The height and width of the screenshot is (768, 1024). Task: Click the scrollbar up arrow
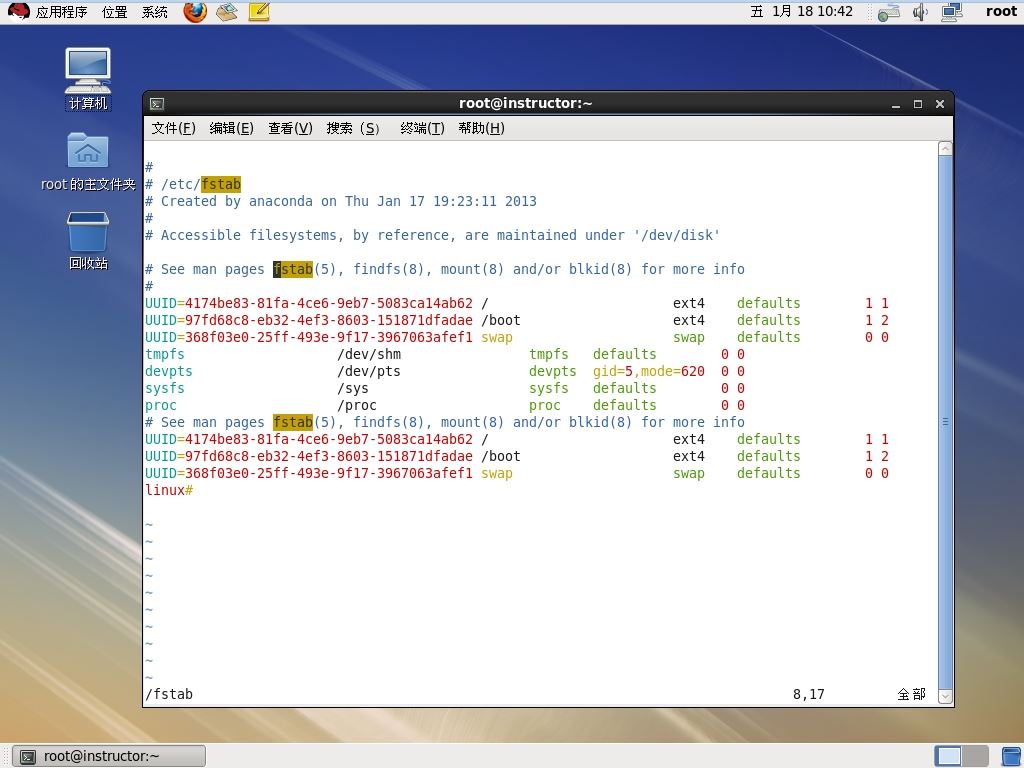coord(945,148)
